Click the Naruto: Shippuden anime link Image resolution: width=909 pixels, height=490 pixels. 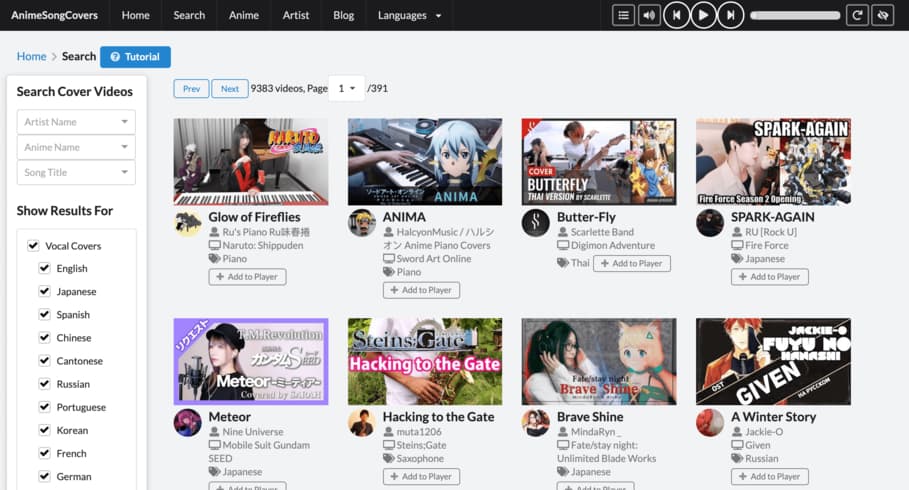click(x=263, y=245)
